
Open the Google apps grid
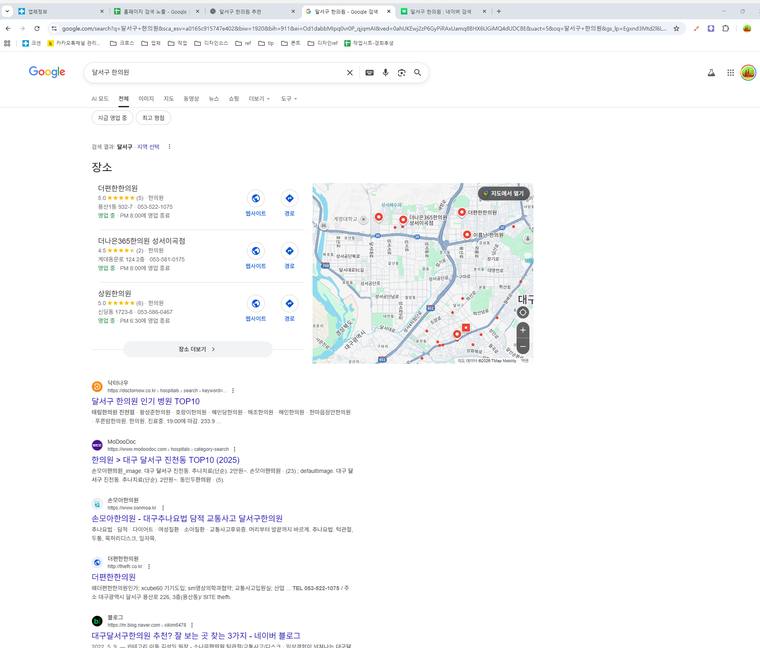730,73
